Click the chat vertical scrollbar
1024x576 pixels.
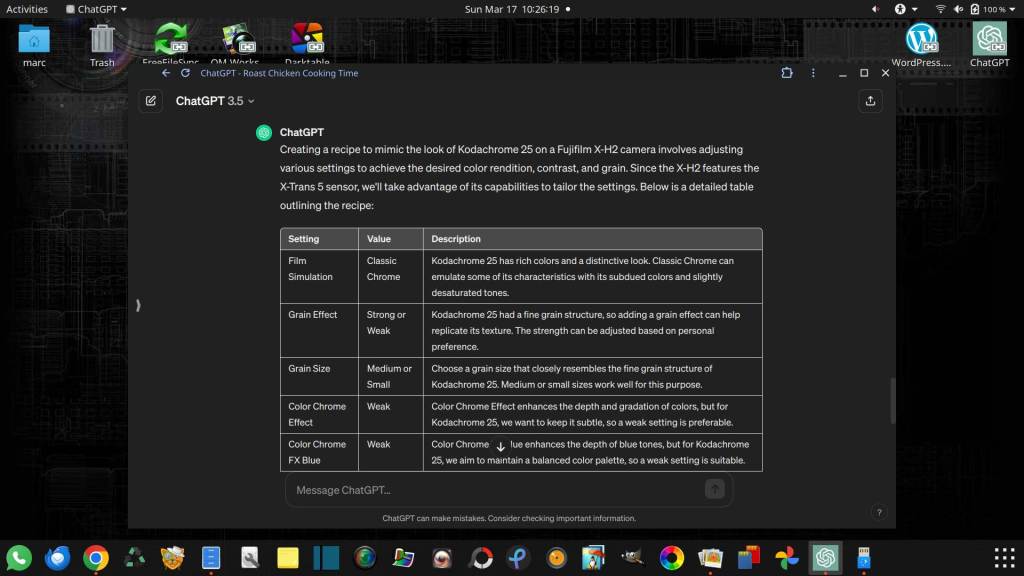click(x=892, y=400)
